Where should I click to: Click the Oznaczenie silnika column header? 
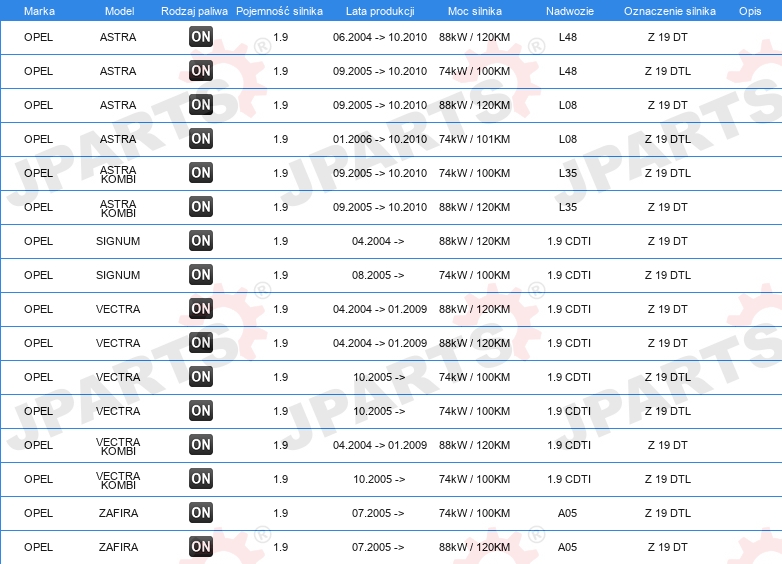click(x=670, y=11)
